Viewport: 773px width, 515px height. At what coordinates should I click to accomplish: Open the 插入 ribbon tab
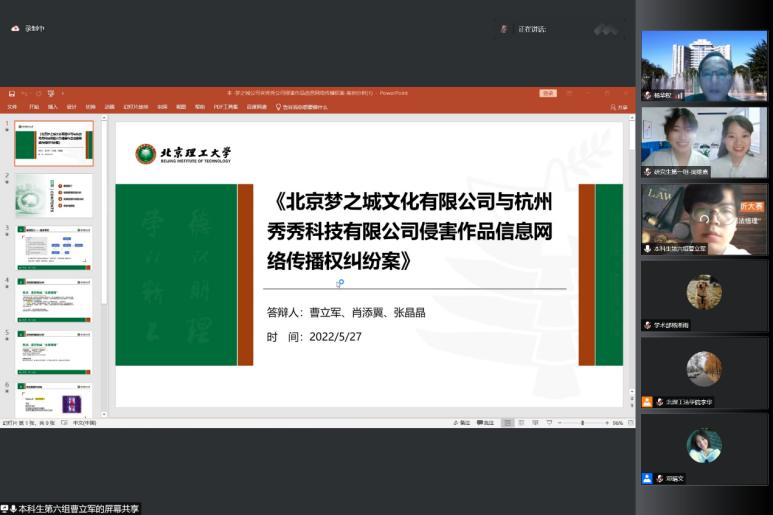pyautogui.click(x=52, y=106)
